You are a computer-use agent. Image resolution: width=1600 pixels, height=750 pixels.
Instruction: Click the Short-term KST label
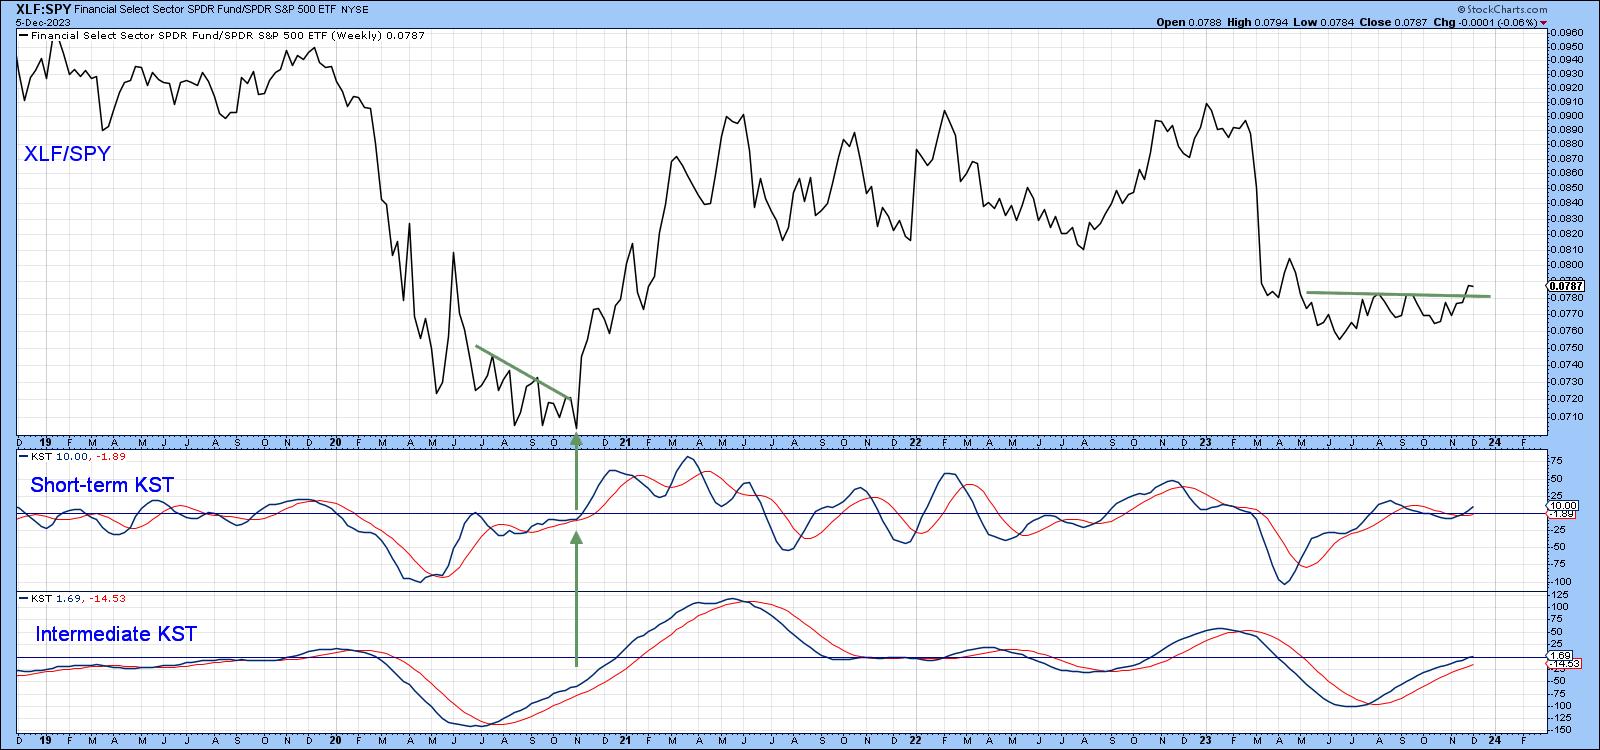click(x=102, y=485)
